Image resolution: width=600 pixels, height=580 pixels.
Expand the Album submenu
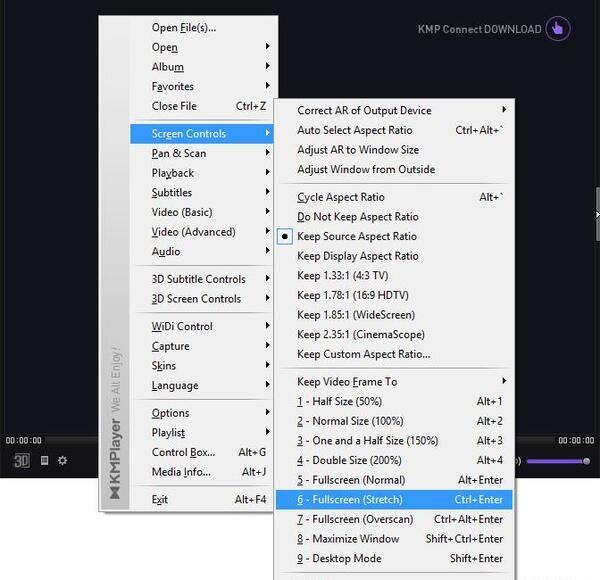coord(202,67)
